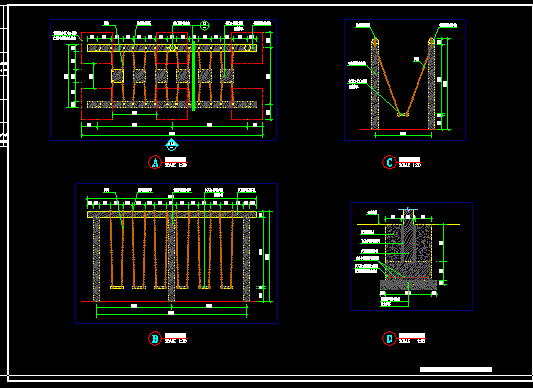Click the circled letter D drawing marker
Screen dimensions: 533x388
(x=389, y=339)
